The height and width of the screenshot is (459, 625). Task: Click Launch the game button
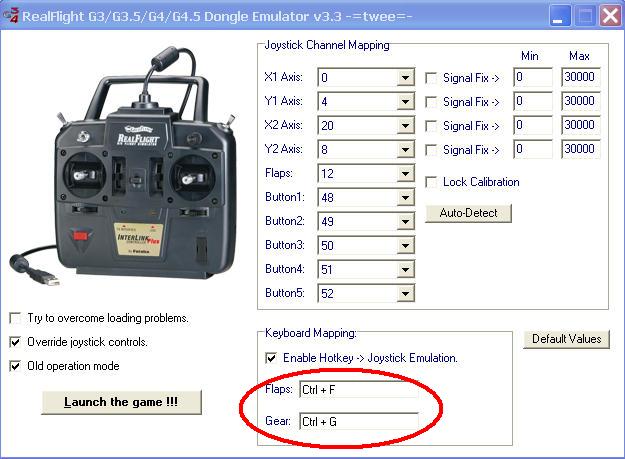[x=122, y=402]
